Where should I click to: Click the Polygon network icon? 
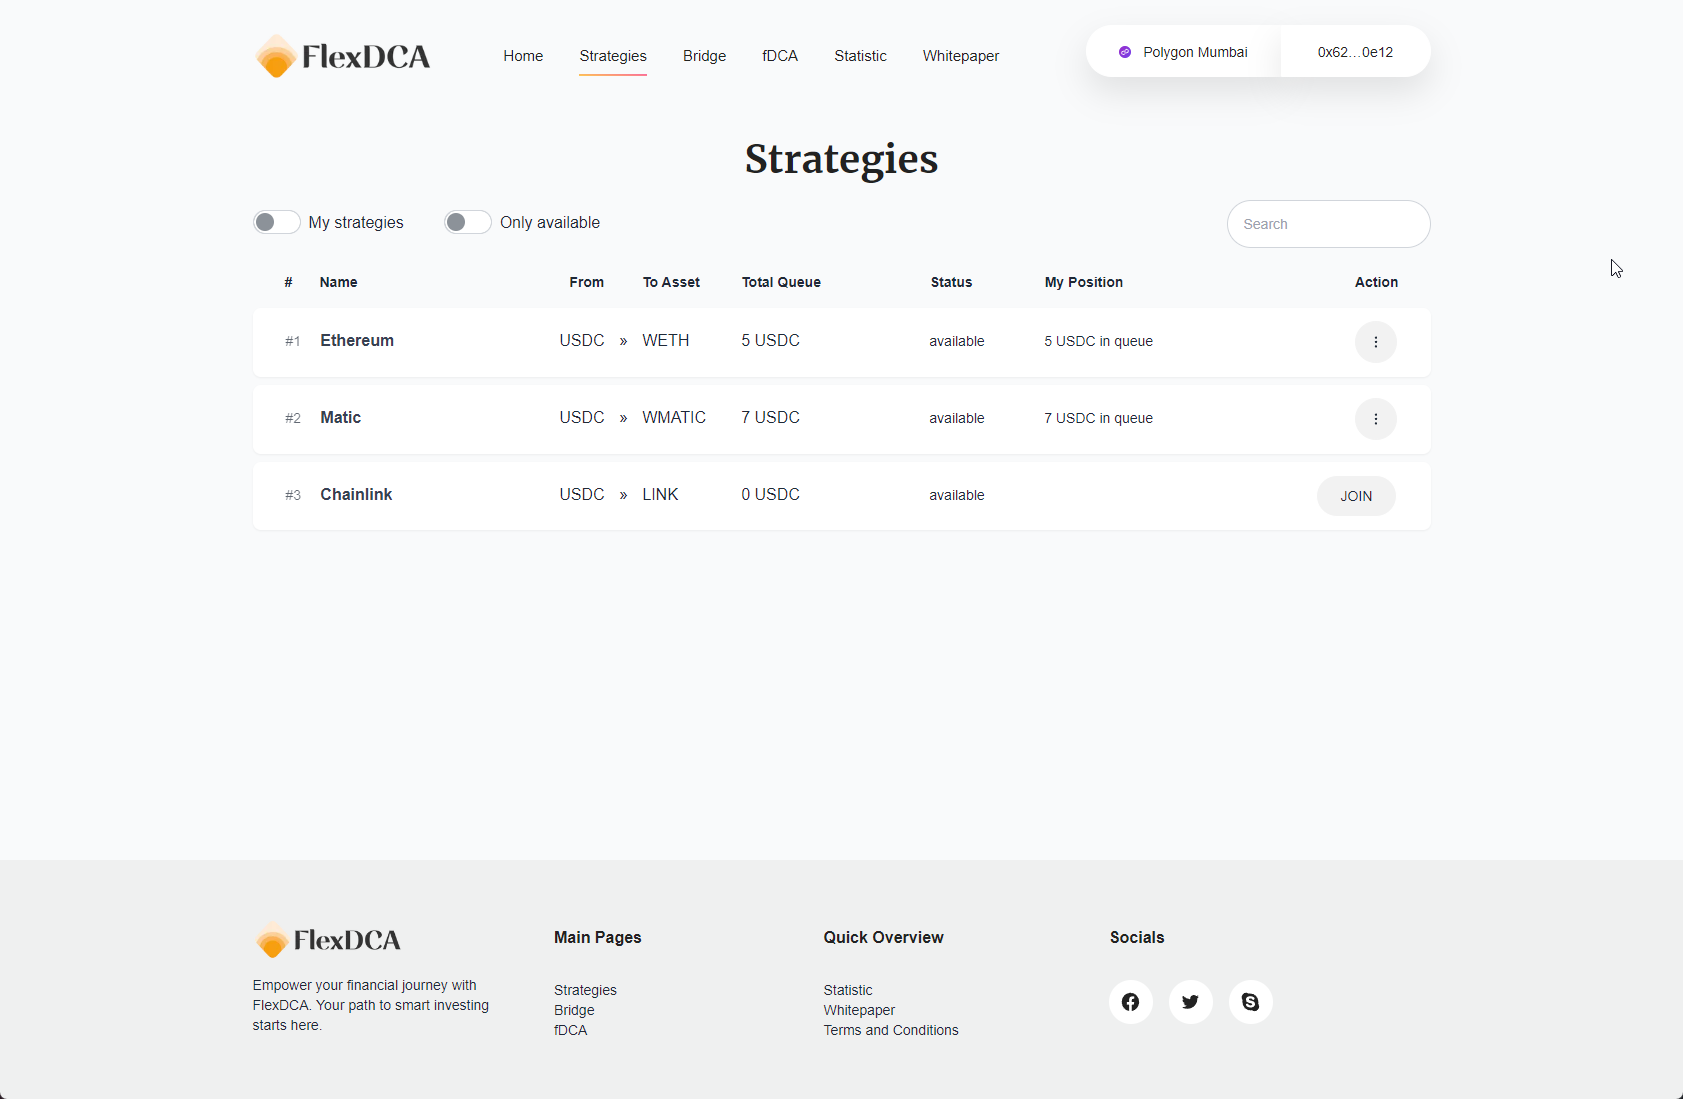1125,52
